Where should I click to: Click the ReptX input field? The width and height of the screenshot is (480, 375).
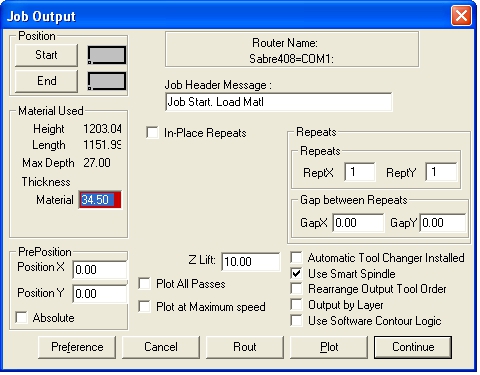coord(360,172)
